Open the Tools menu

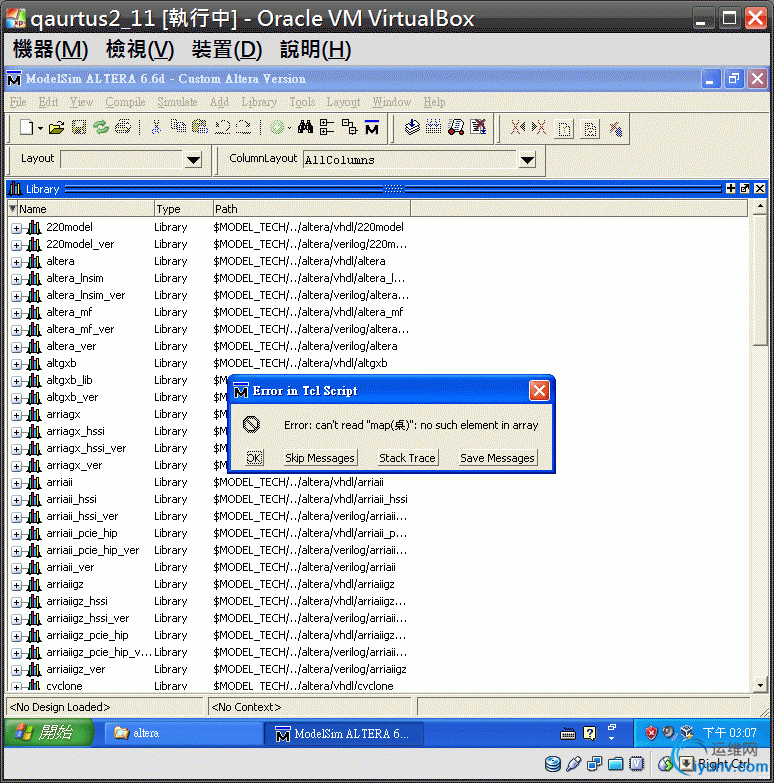click(302, 102)
